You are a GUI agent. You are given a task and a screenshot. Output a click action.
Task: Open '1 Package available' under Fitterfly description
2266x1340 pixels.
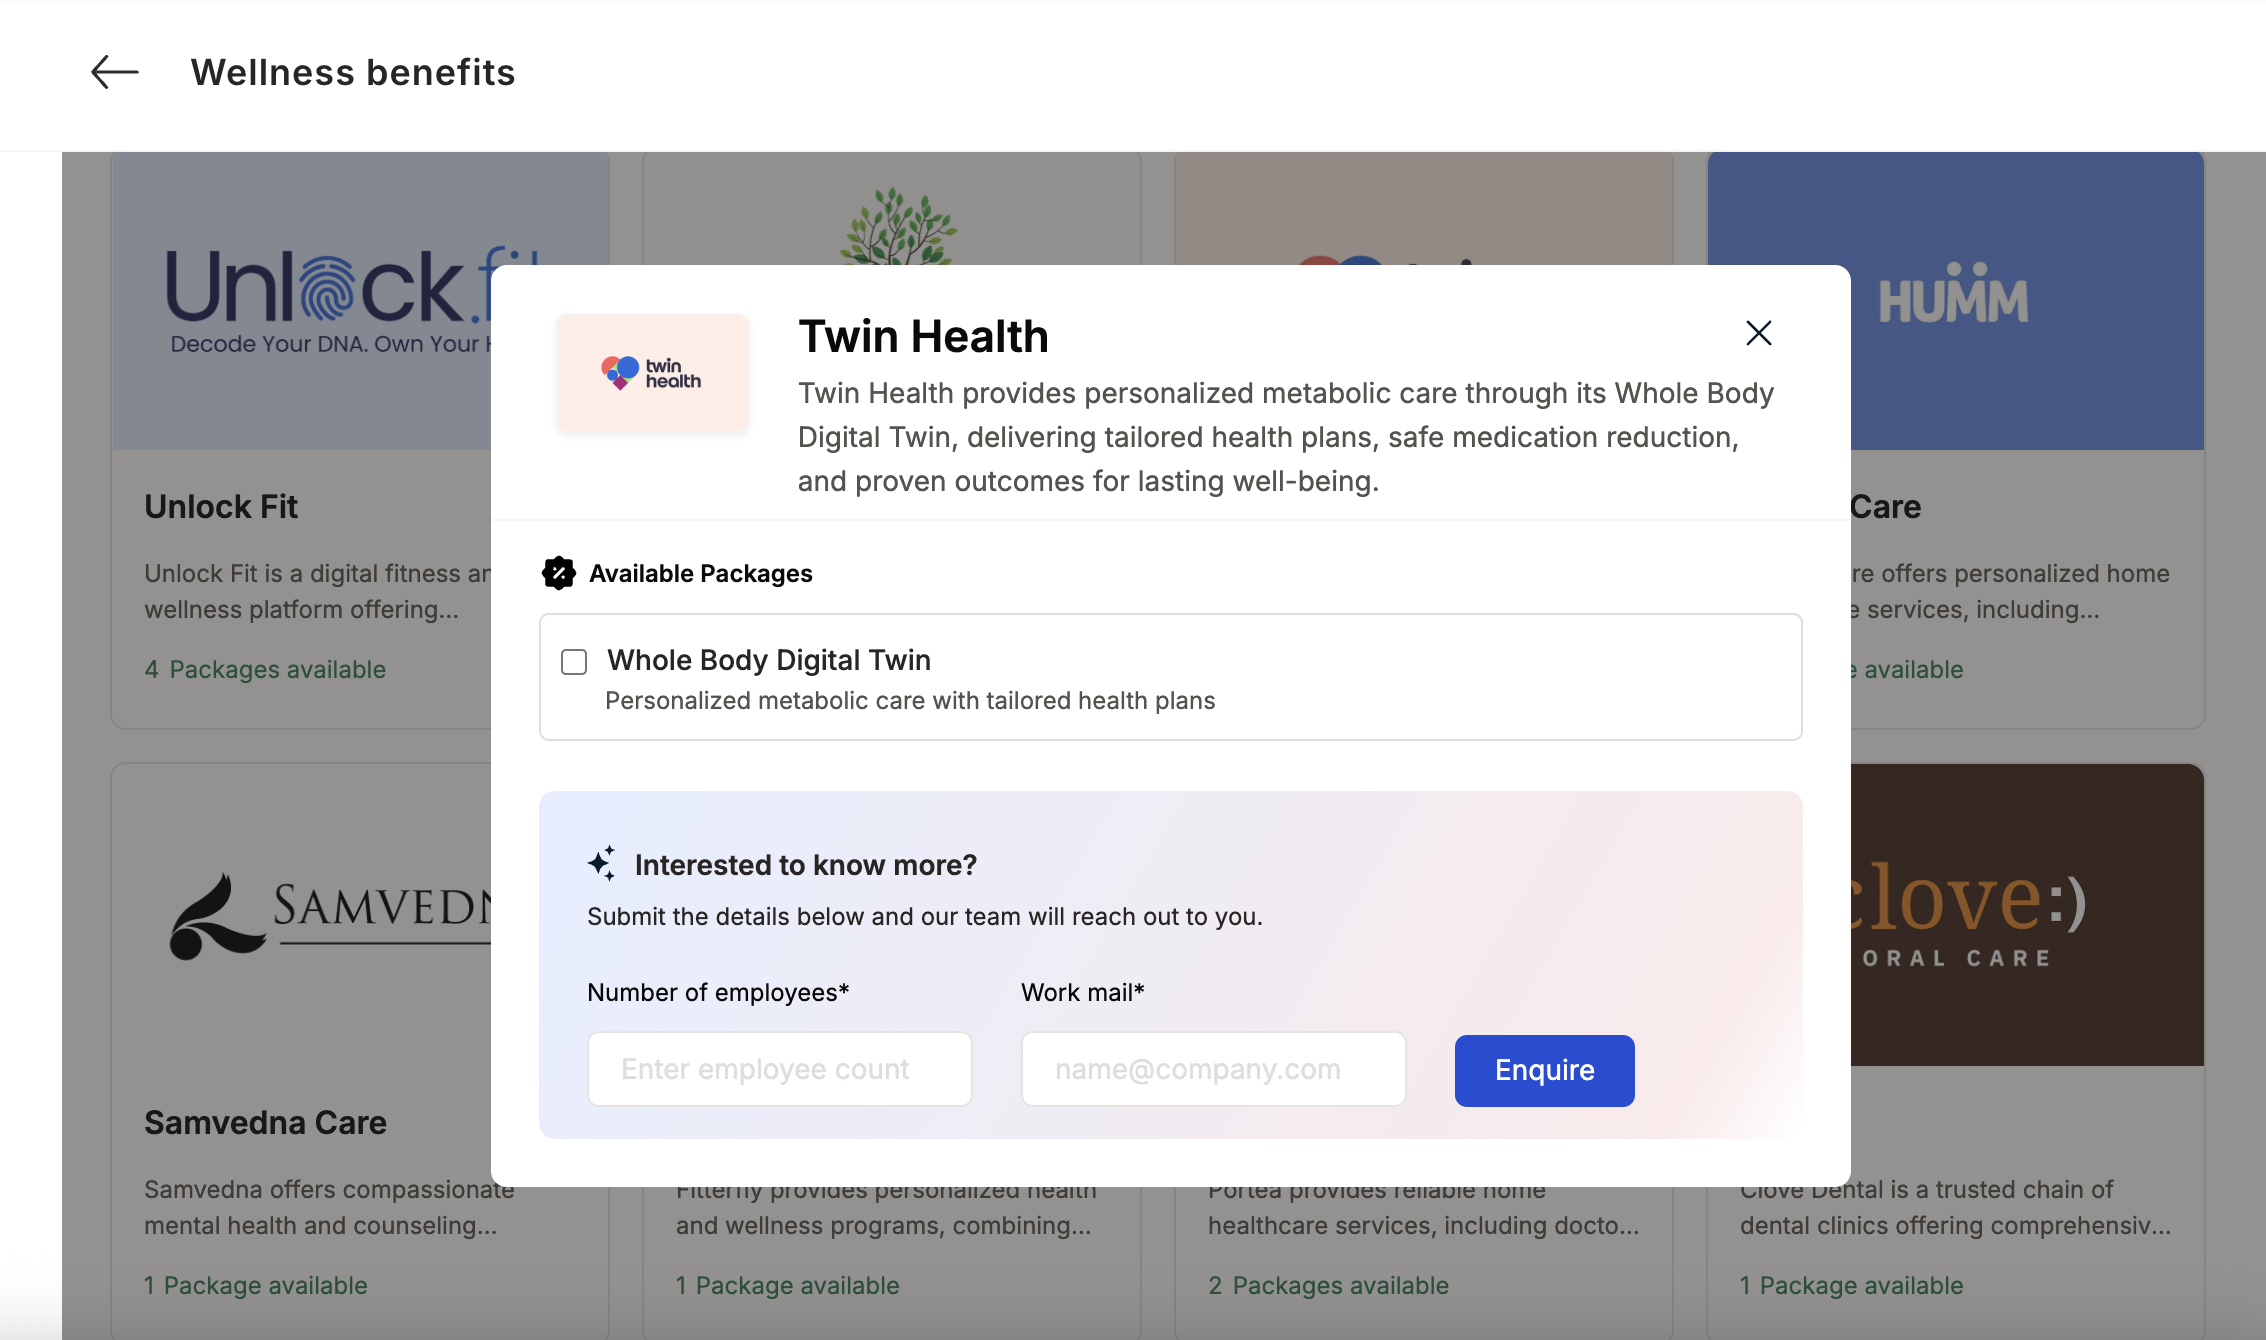coord(788,1285)
